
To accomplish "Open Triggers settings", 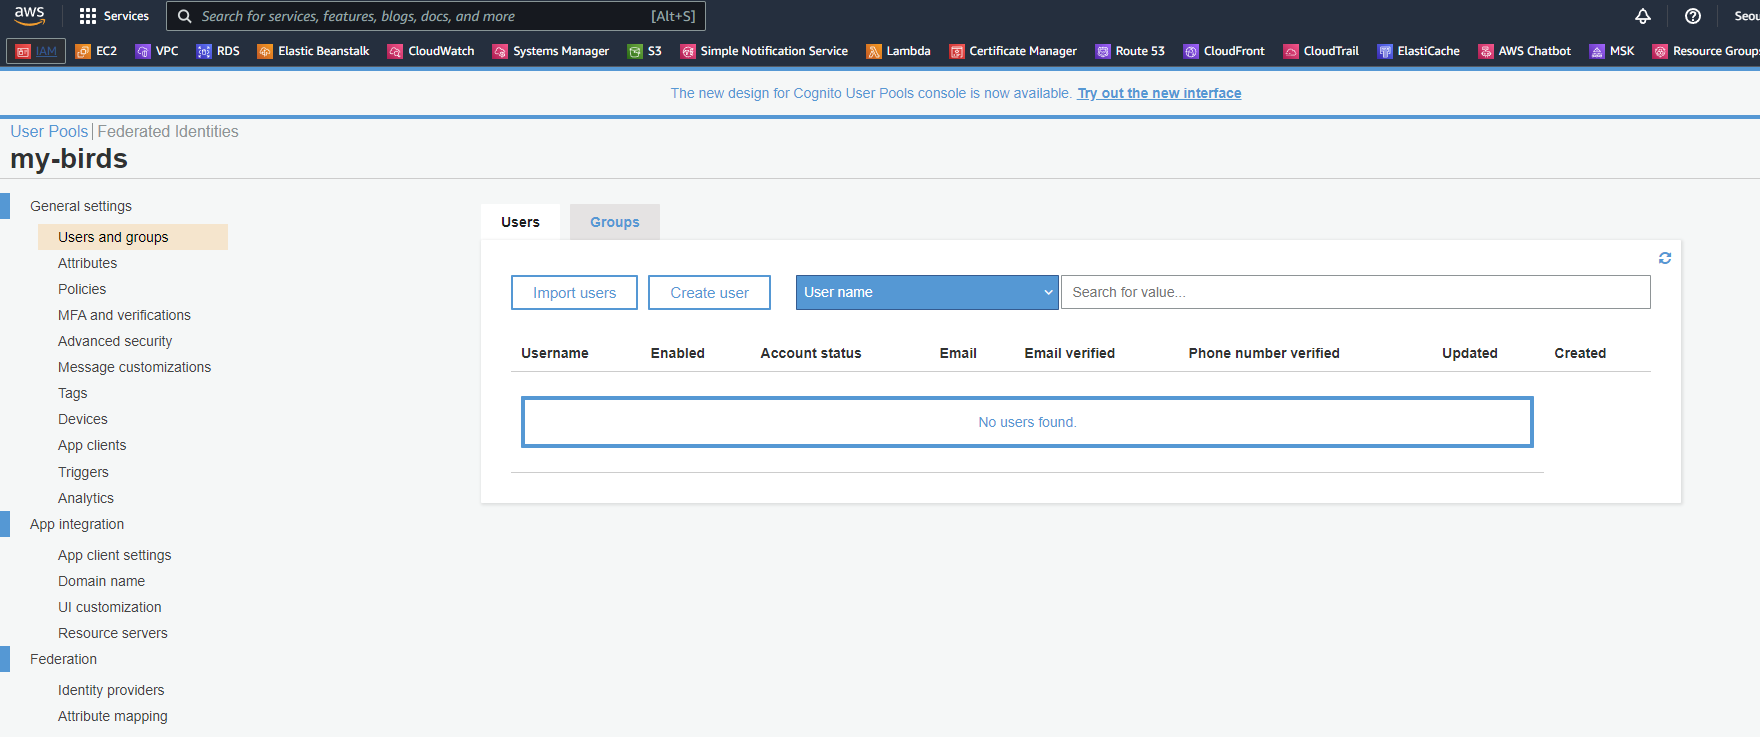I will (83, 472).
